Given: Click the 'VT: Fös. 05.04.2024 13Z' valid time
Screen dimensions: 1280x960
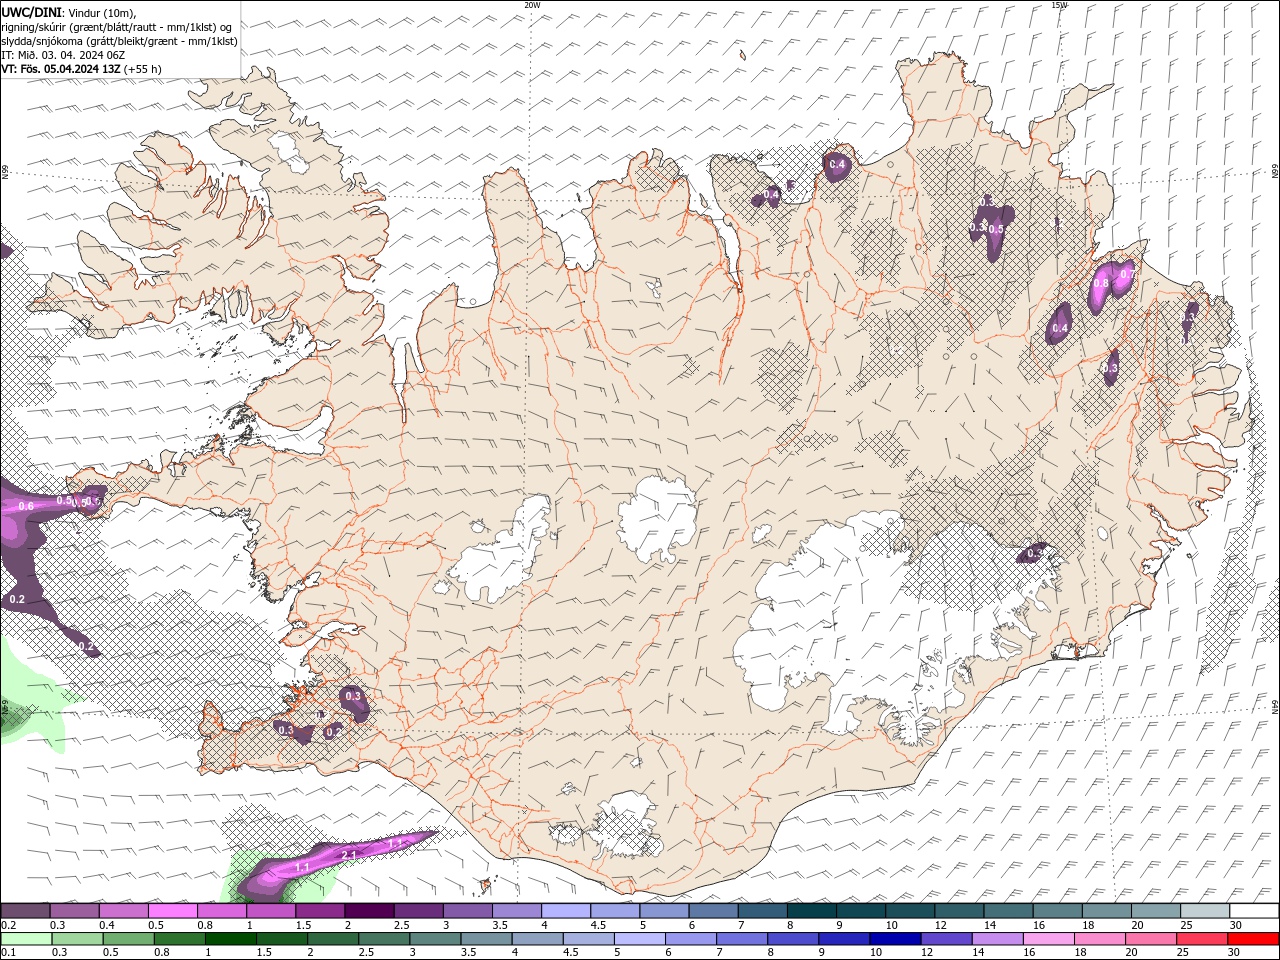Looking at the screenshot, I should coord(61,69).
